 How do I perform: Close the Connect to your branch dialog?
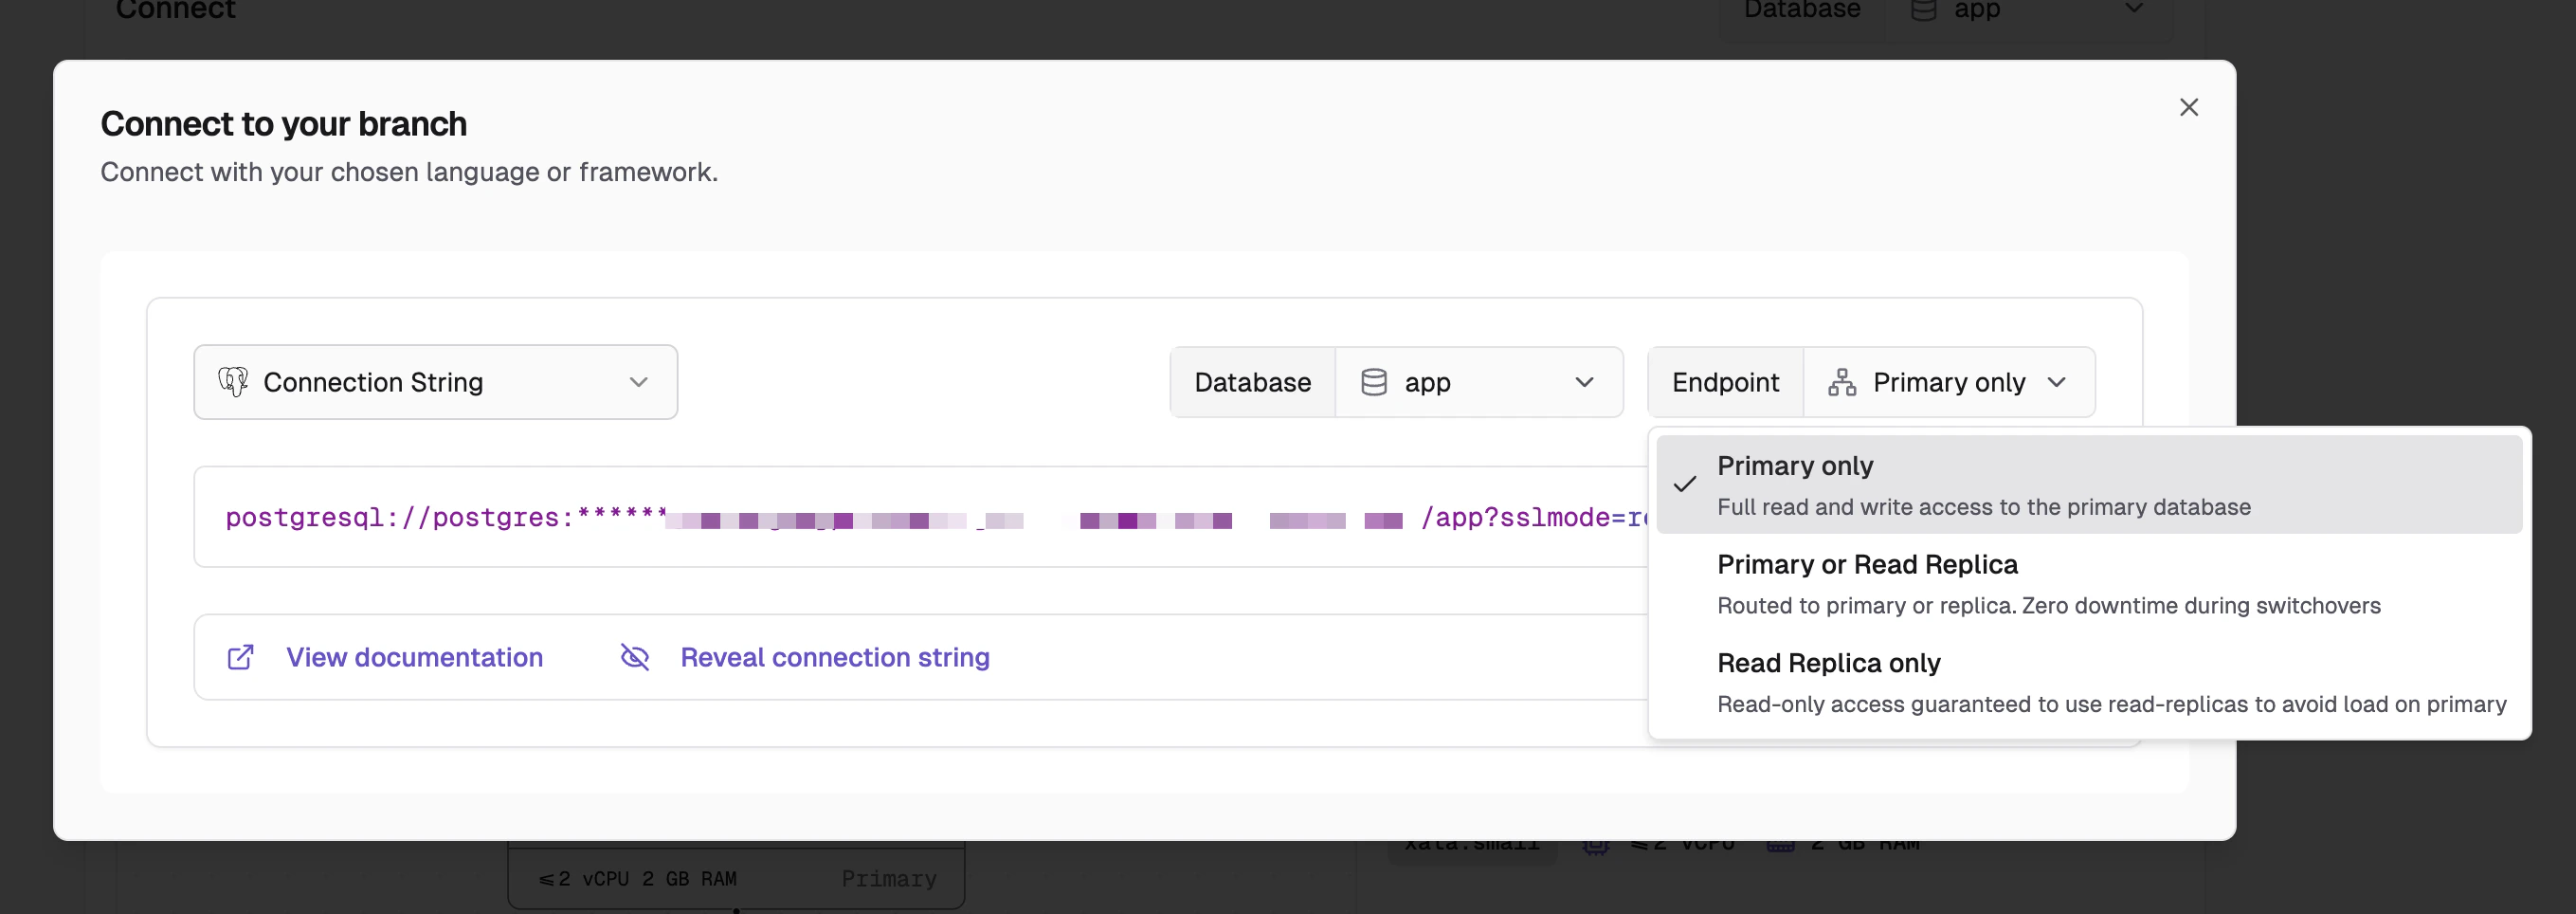point(2188,107)
